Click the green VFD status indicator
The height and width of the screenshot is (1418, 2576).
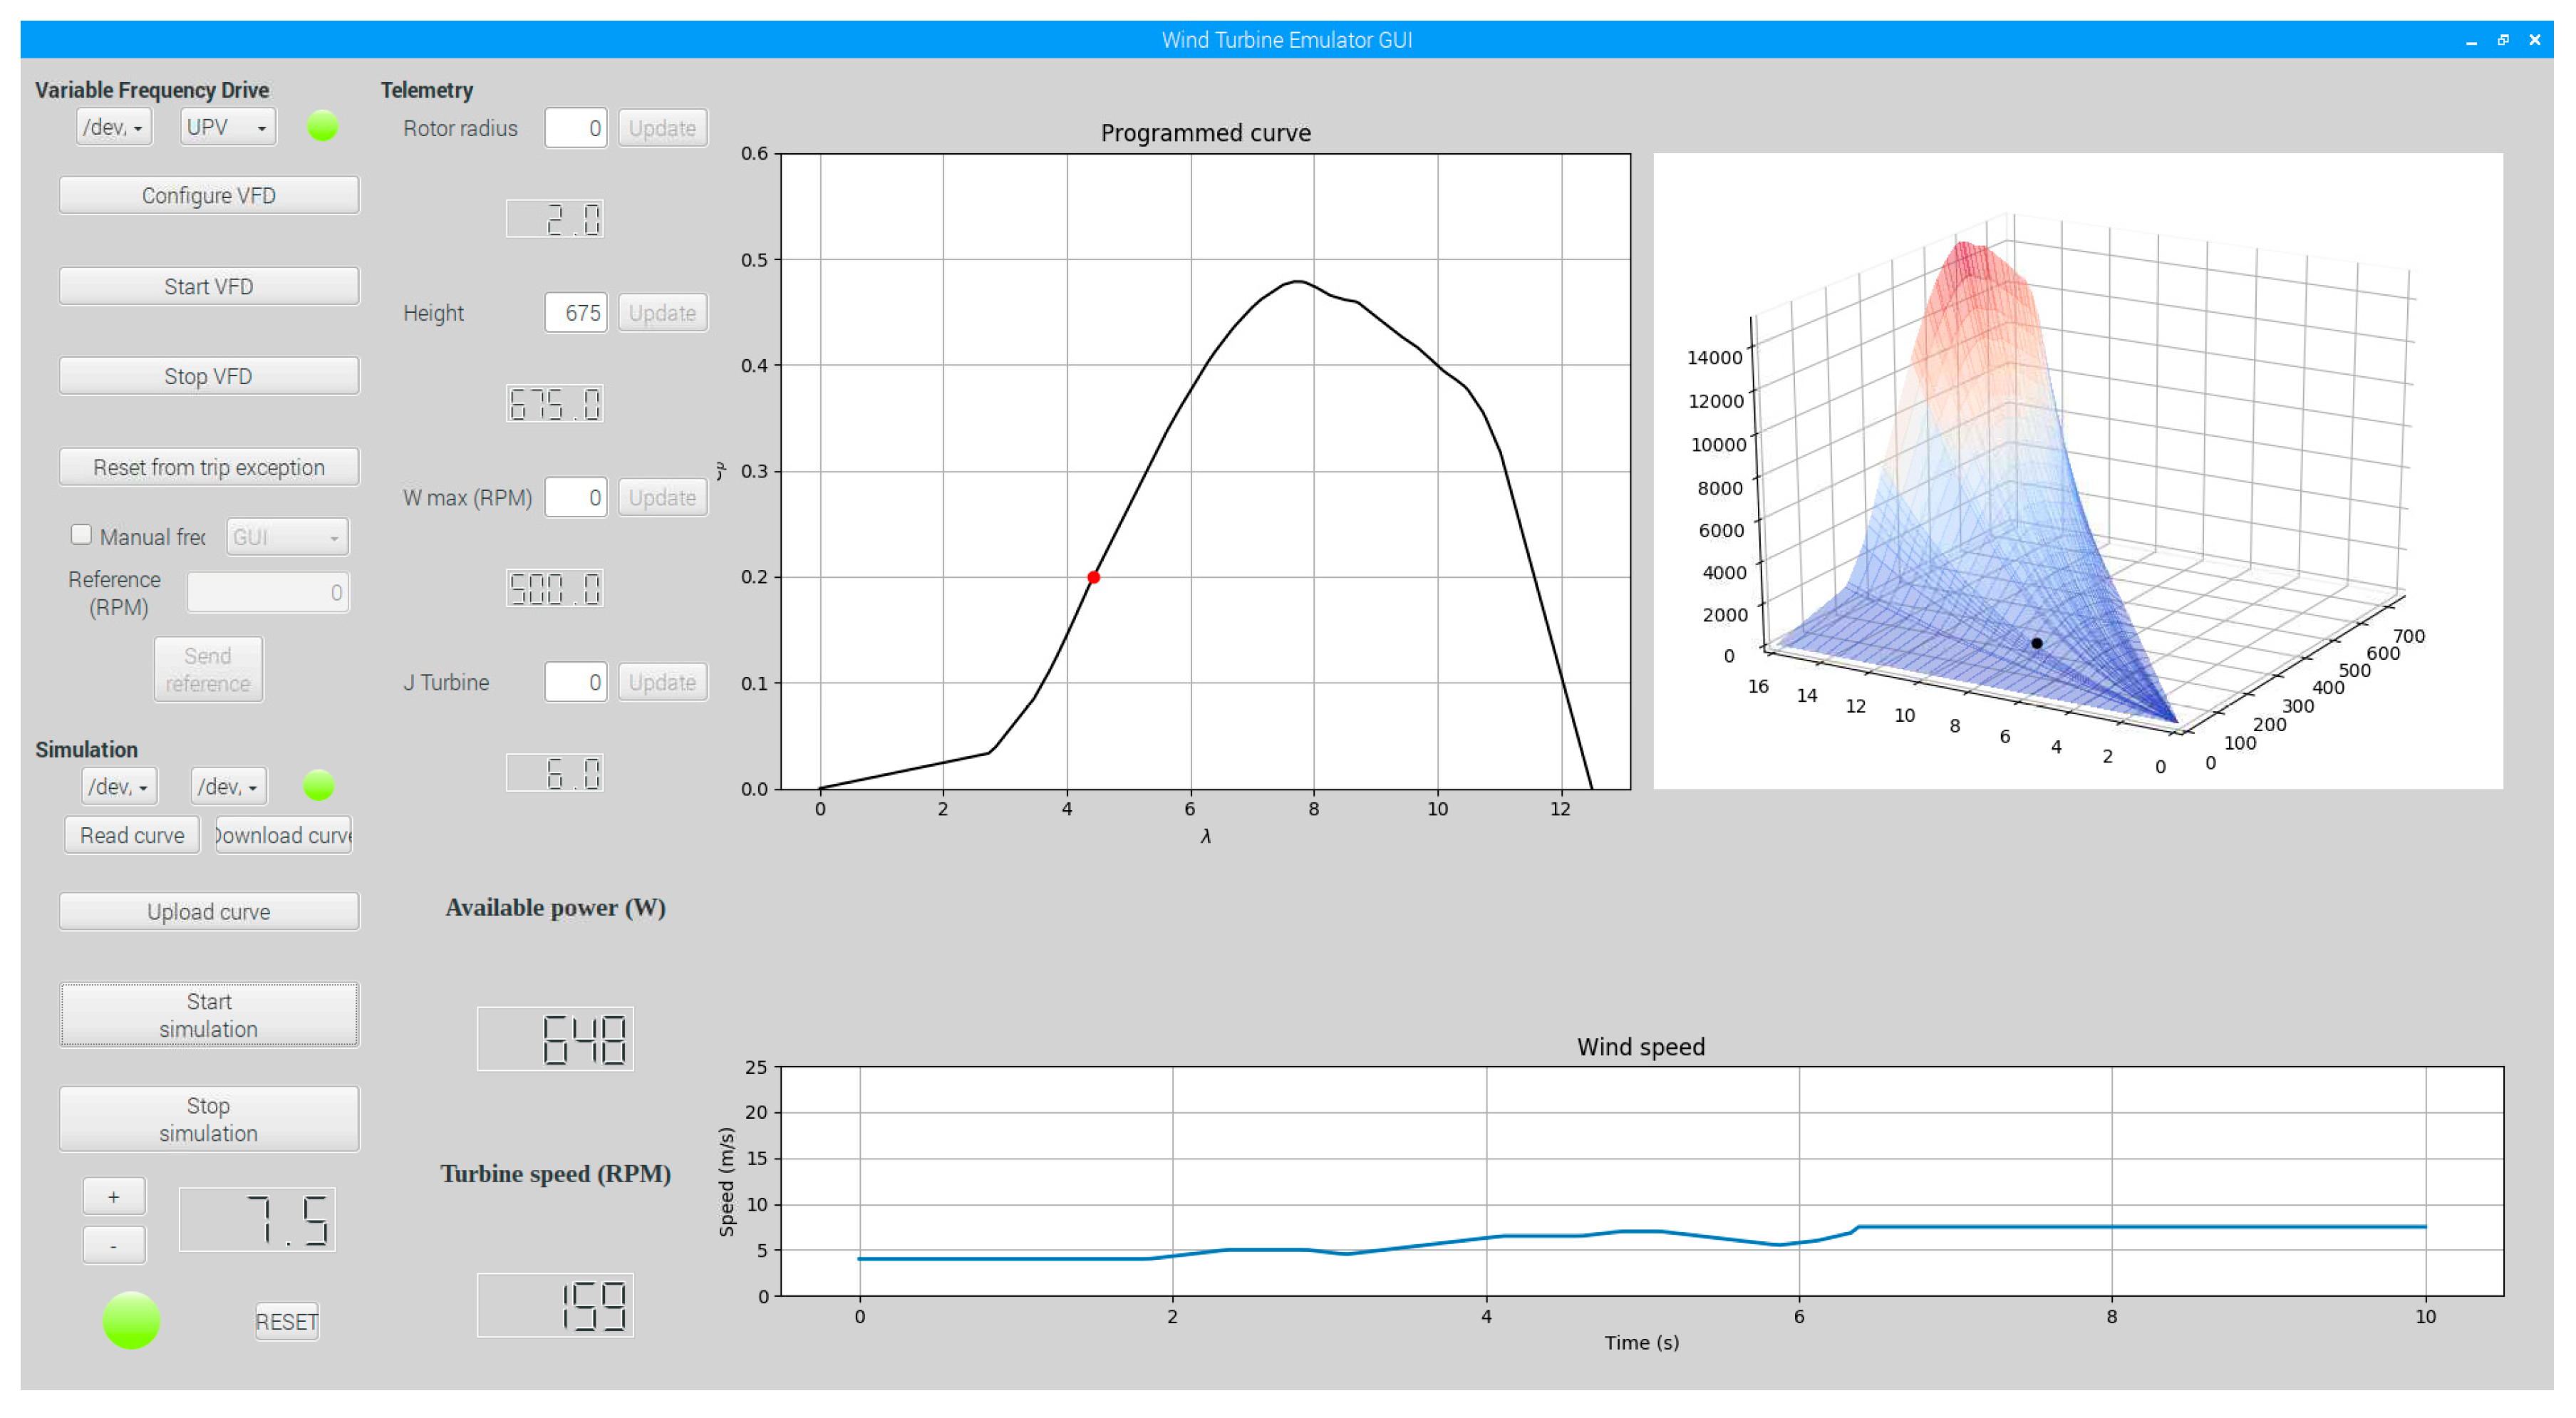[322, 126]
